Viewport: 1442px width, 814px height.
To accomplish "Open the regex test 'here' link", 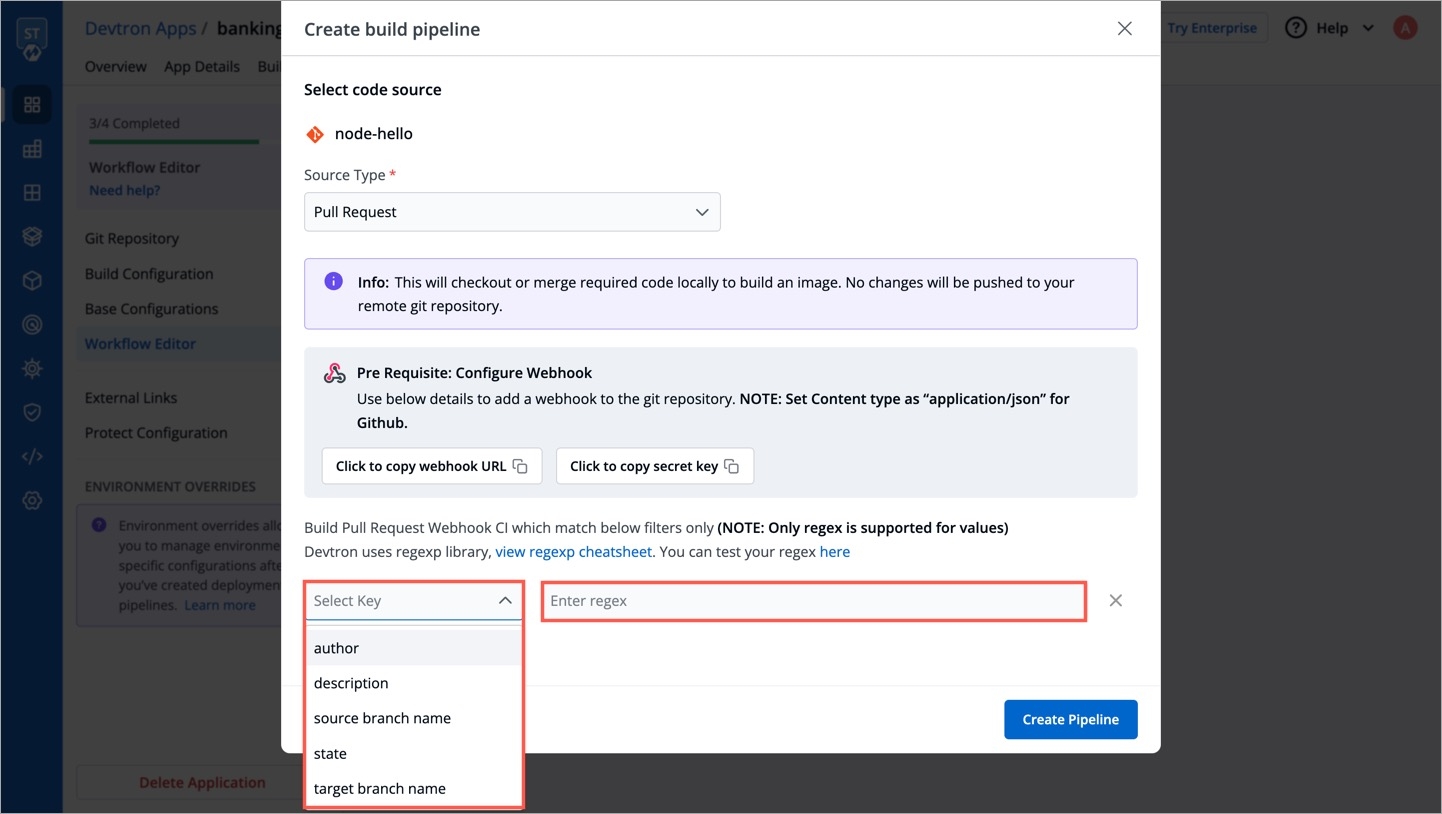I will pos(835,552).
